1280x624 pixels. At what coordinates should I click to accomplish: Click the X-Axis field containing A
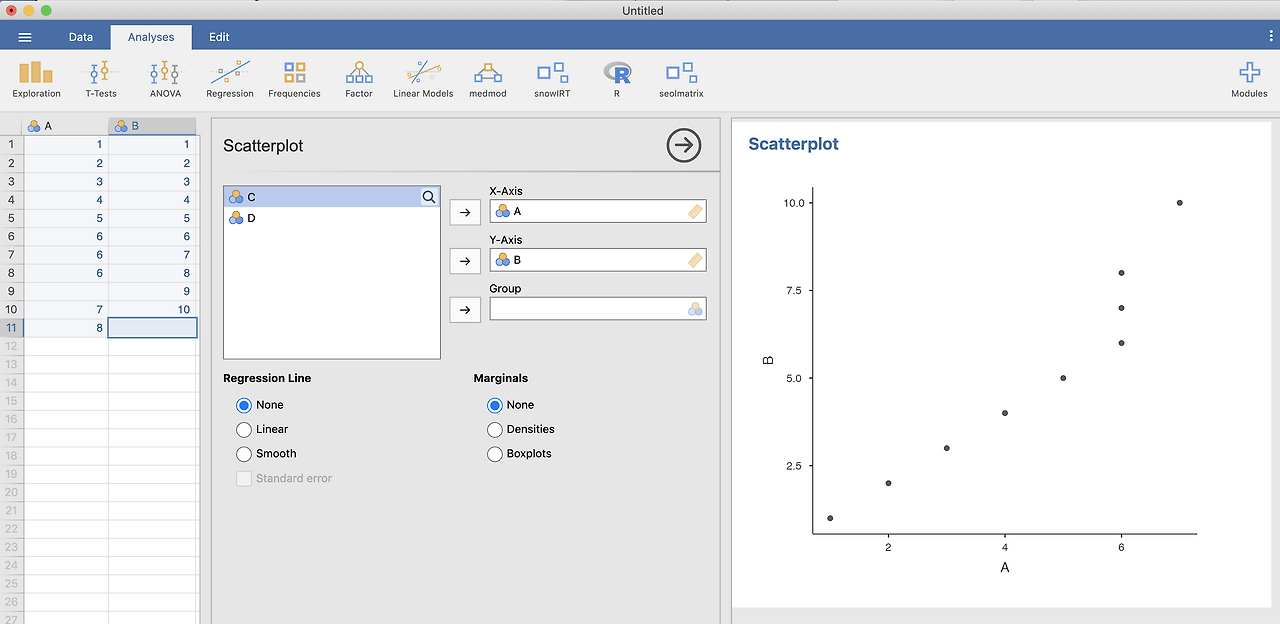pyautogui.click(x=598, y=211)
